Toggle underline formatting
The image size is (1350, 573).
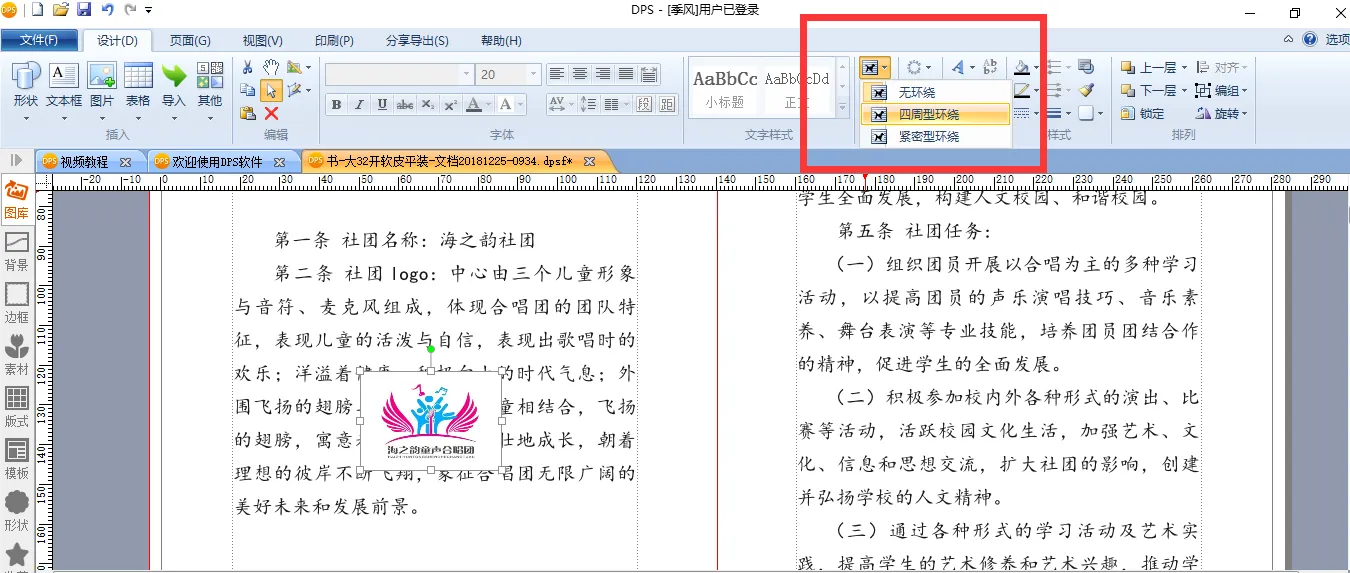point(382,105)
